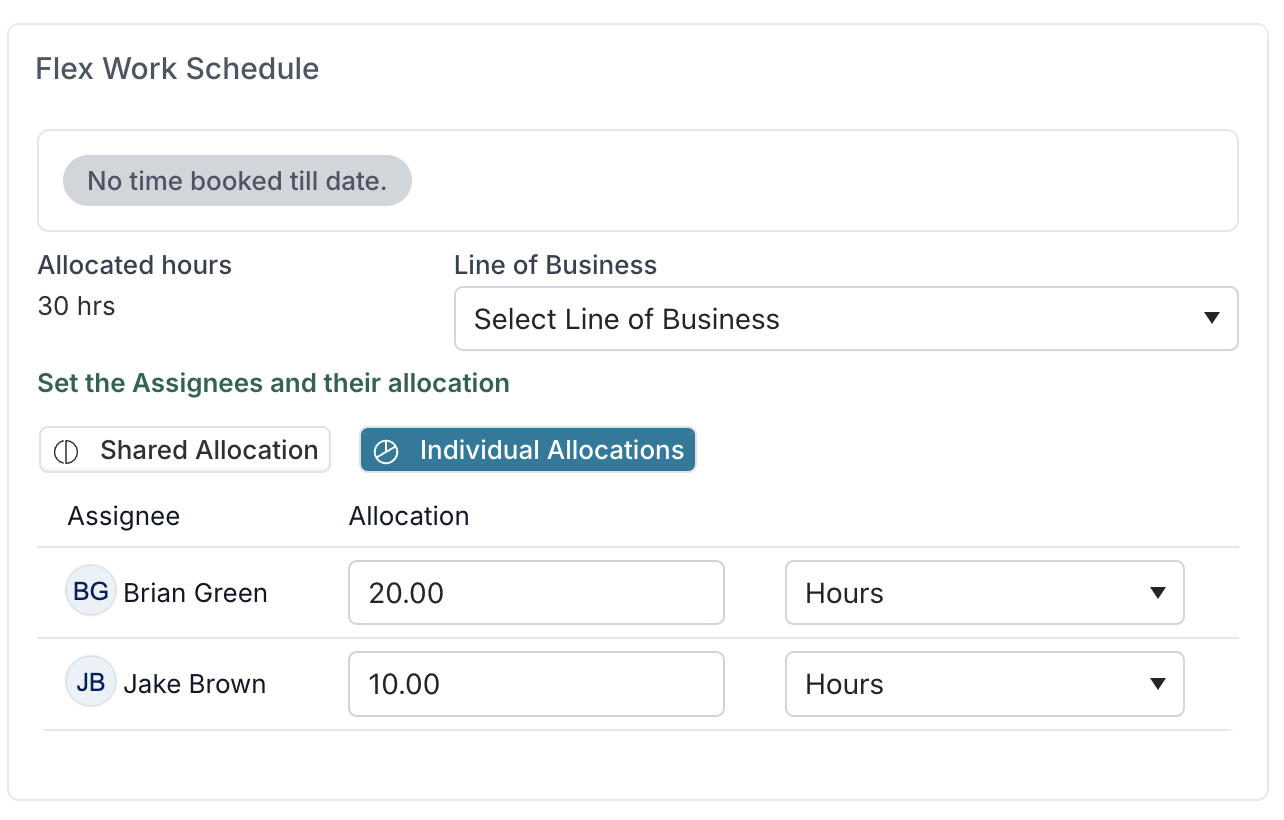
Task: Click the Individual Allocations pie icon
Action: click(x=386, y=451)
